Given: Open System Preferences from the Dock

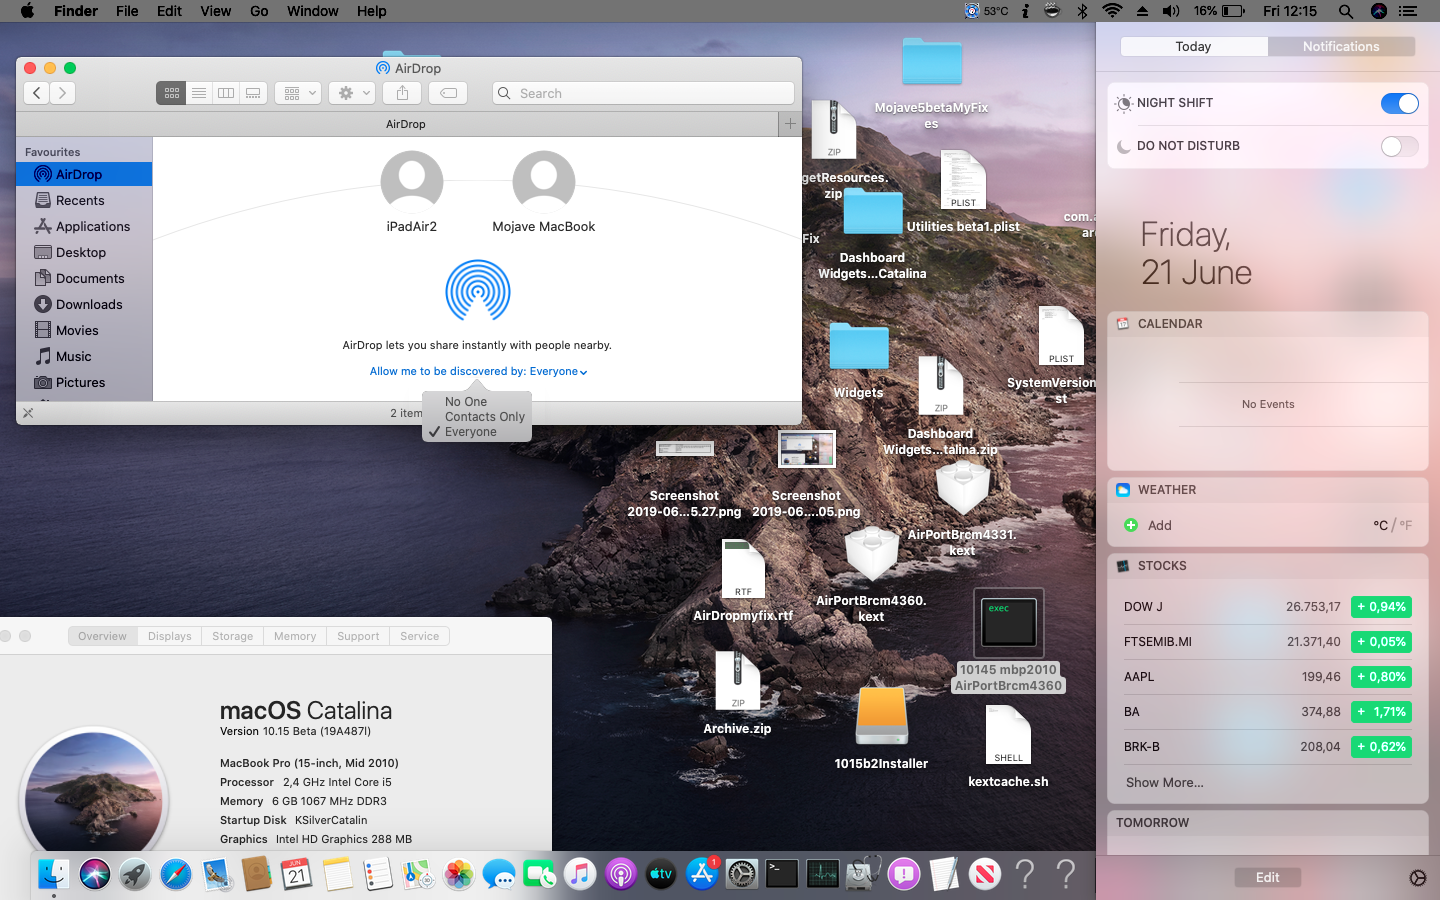Looking at the screenshot, I should [x=742, y=874].
